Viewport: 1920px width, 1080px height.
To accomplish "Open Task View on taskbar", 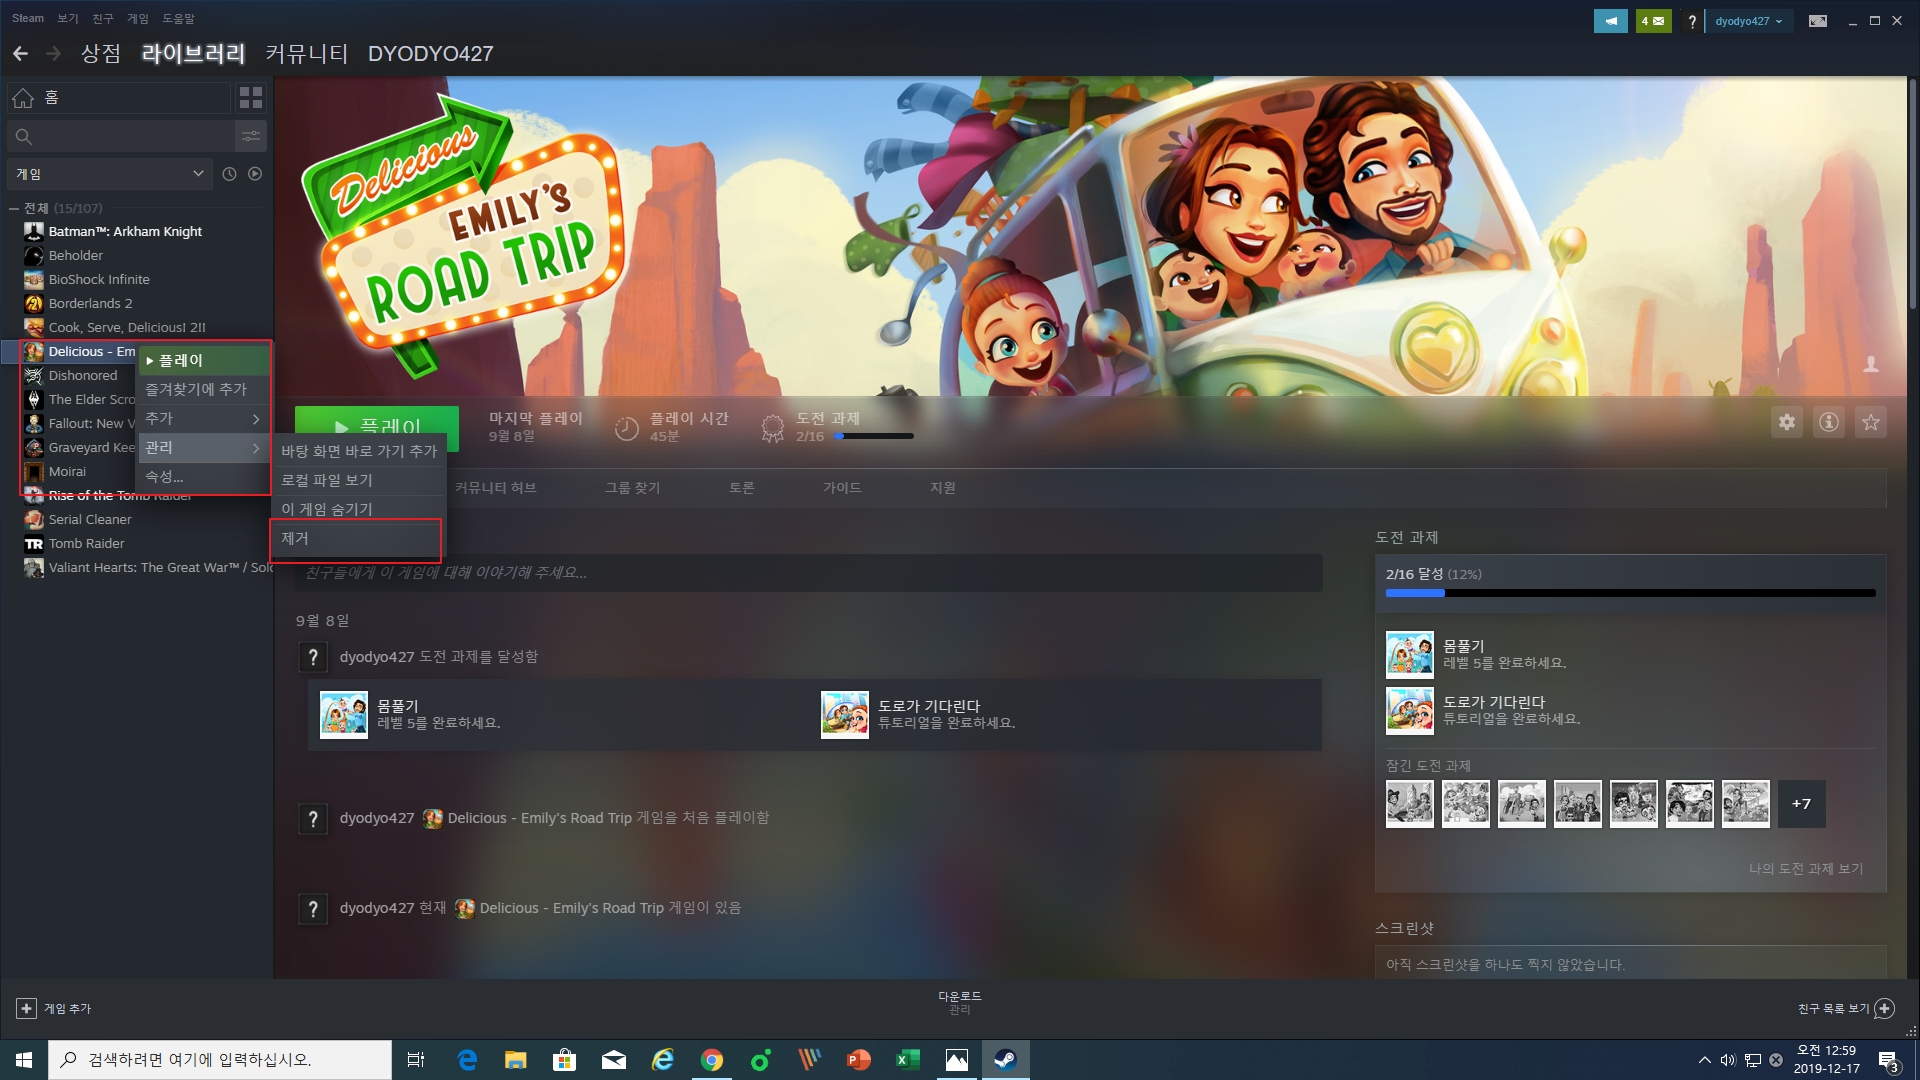I will (x=416, y=1059).
